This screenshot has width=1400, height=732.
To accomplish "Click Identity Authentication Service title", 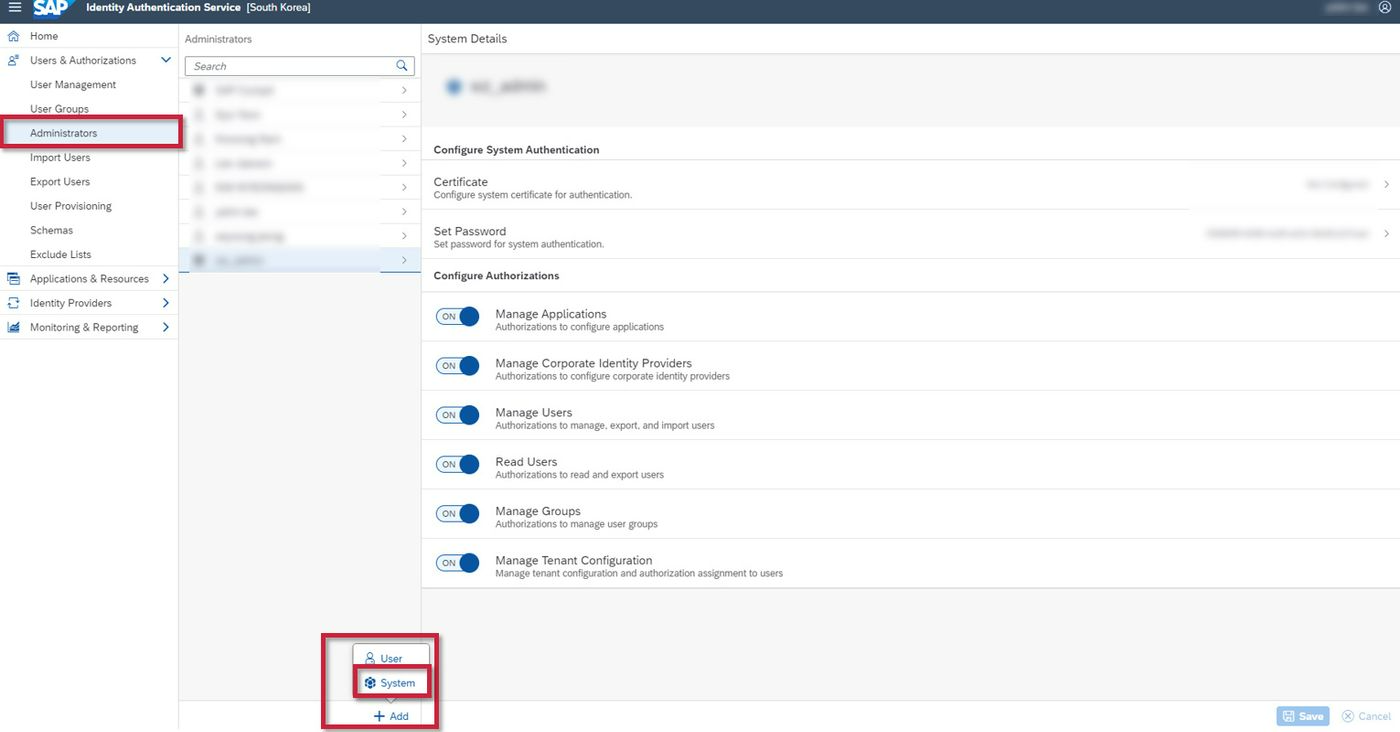I will (x=164, y=8).
